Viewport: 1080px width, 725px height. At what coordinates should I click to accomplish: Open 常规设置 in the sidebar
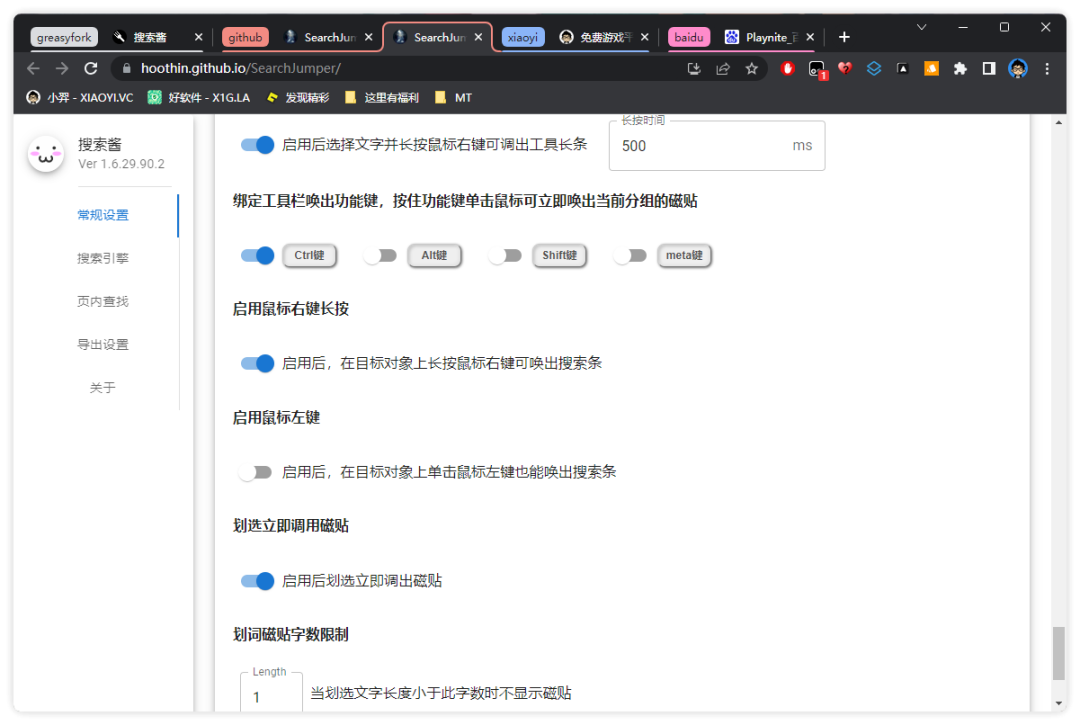[x=103, y=215]
